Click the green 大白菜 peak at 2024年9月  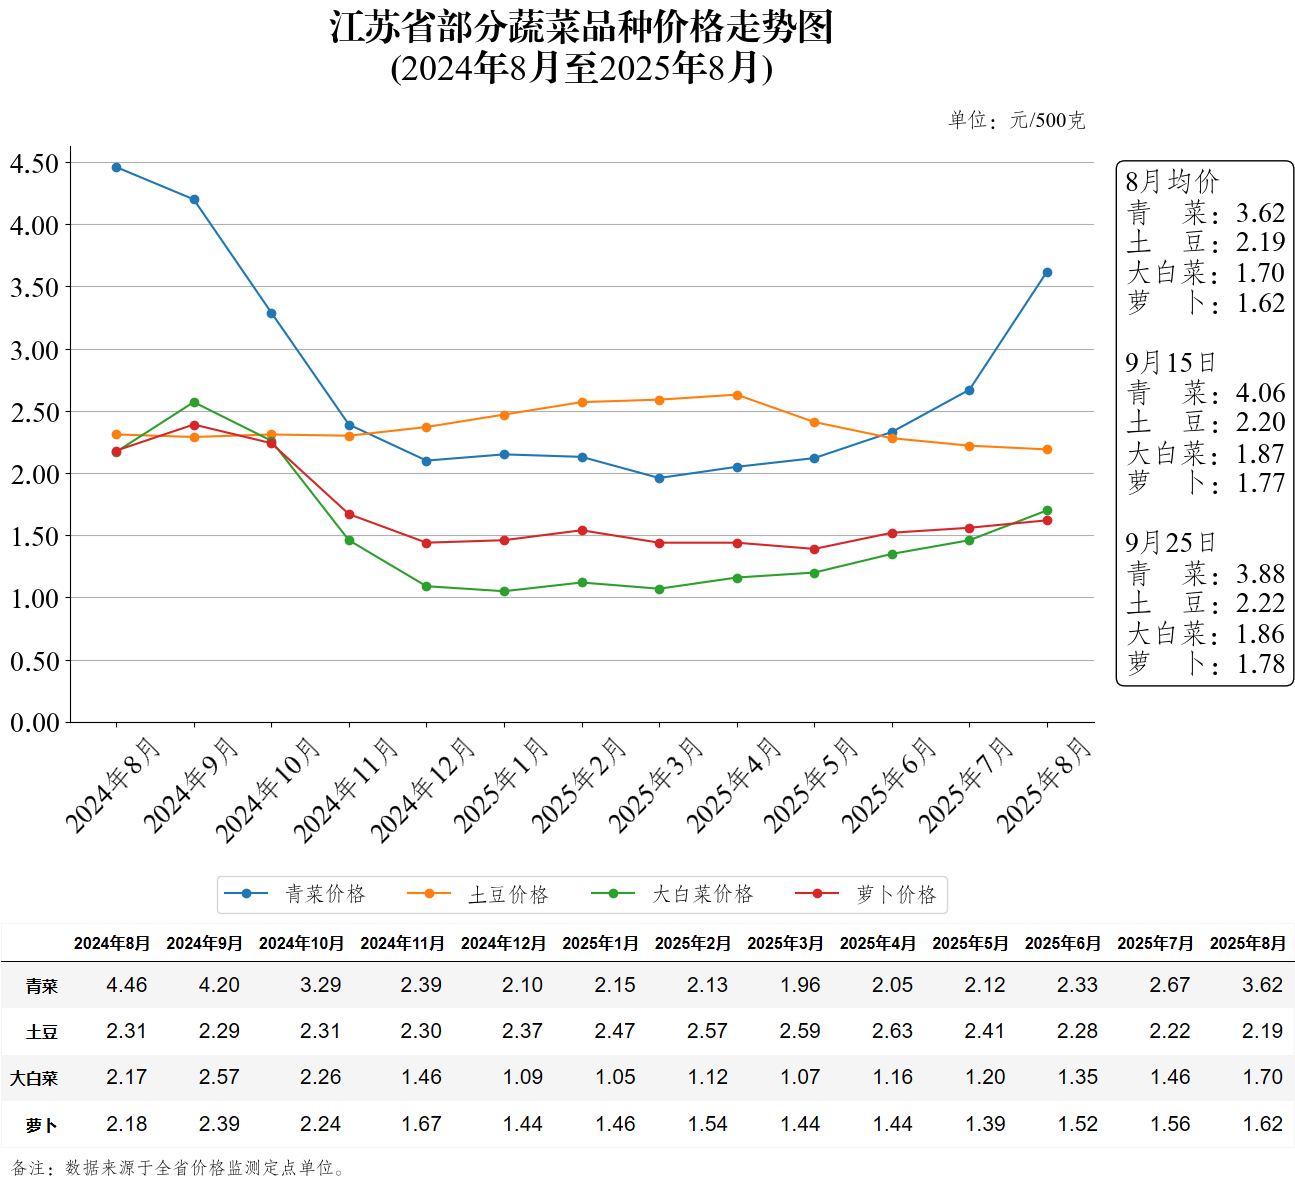click(x=194, y=403)
